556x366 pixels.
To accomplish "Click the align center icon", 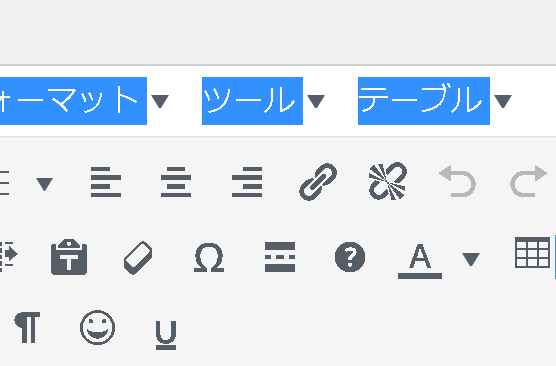I will 176,182.
